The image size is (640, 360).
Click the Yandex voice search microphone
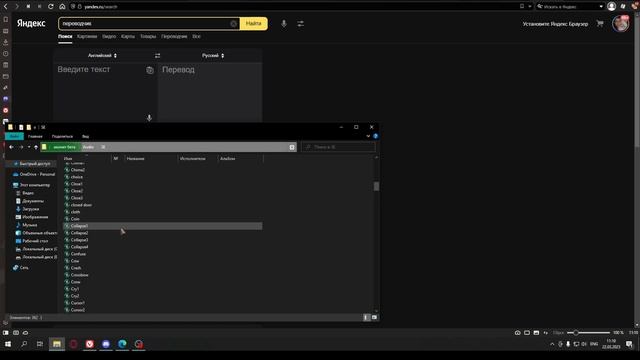(x=284, y=24)
